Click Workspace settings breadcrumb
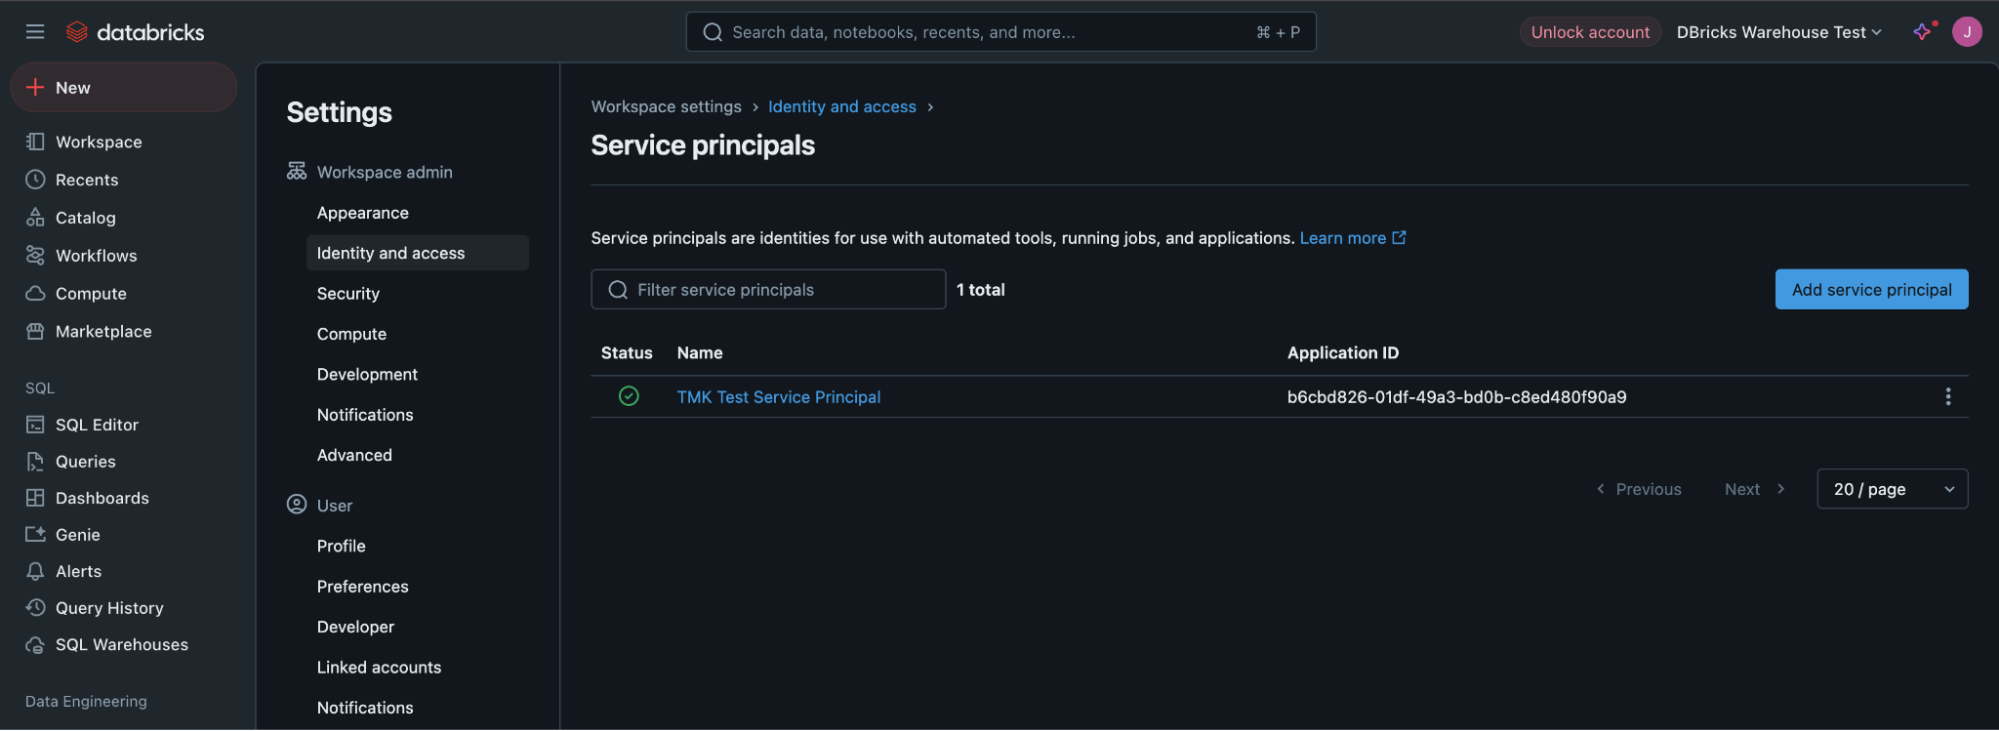 pyautogui.click(x=666, y=107)
